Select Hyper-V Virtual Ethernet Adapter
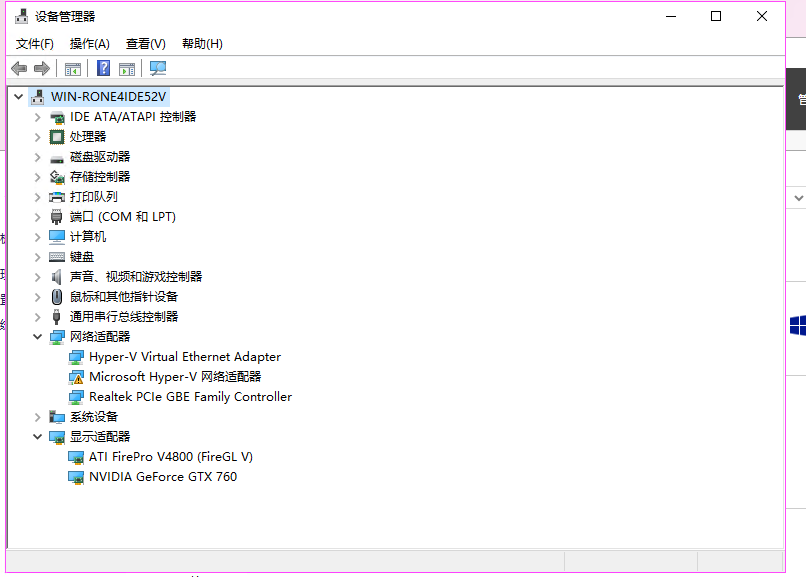Image resolution: width=806 pixels, height=577 pixels. tap(185, 357)
